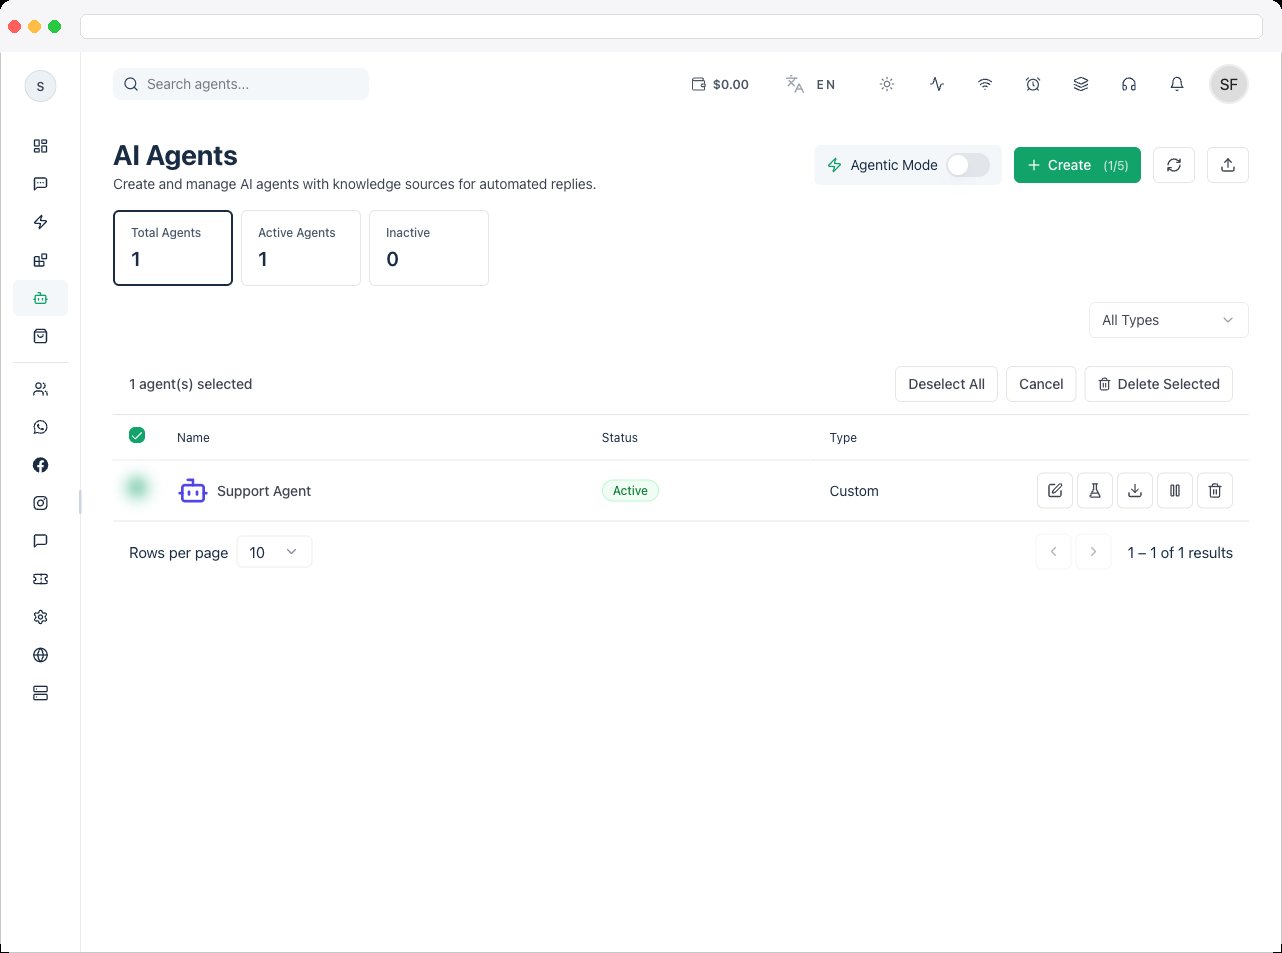This screenshot has height=953, width=1282.
Task: Go to the next results page
Action: point(1093,552)
